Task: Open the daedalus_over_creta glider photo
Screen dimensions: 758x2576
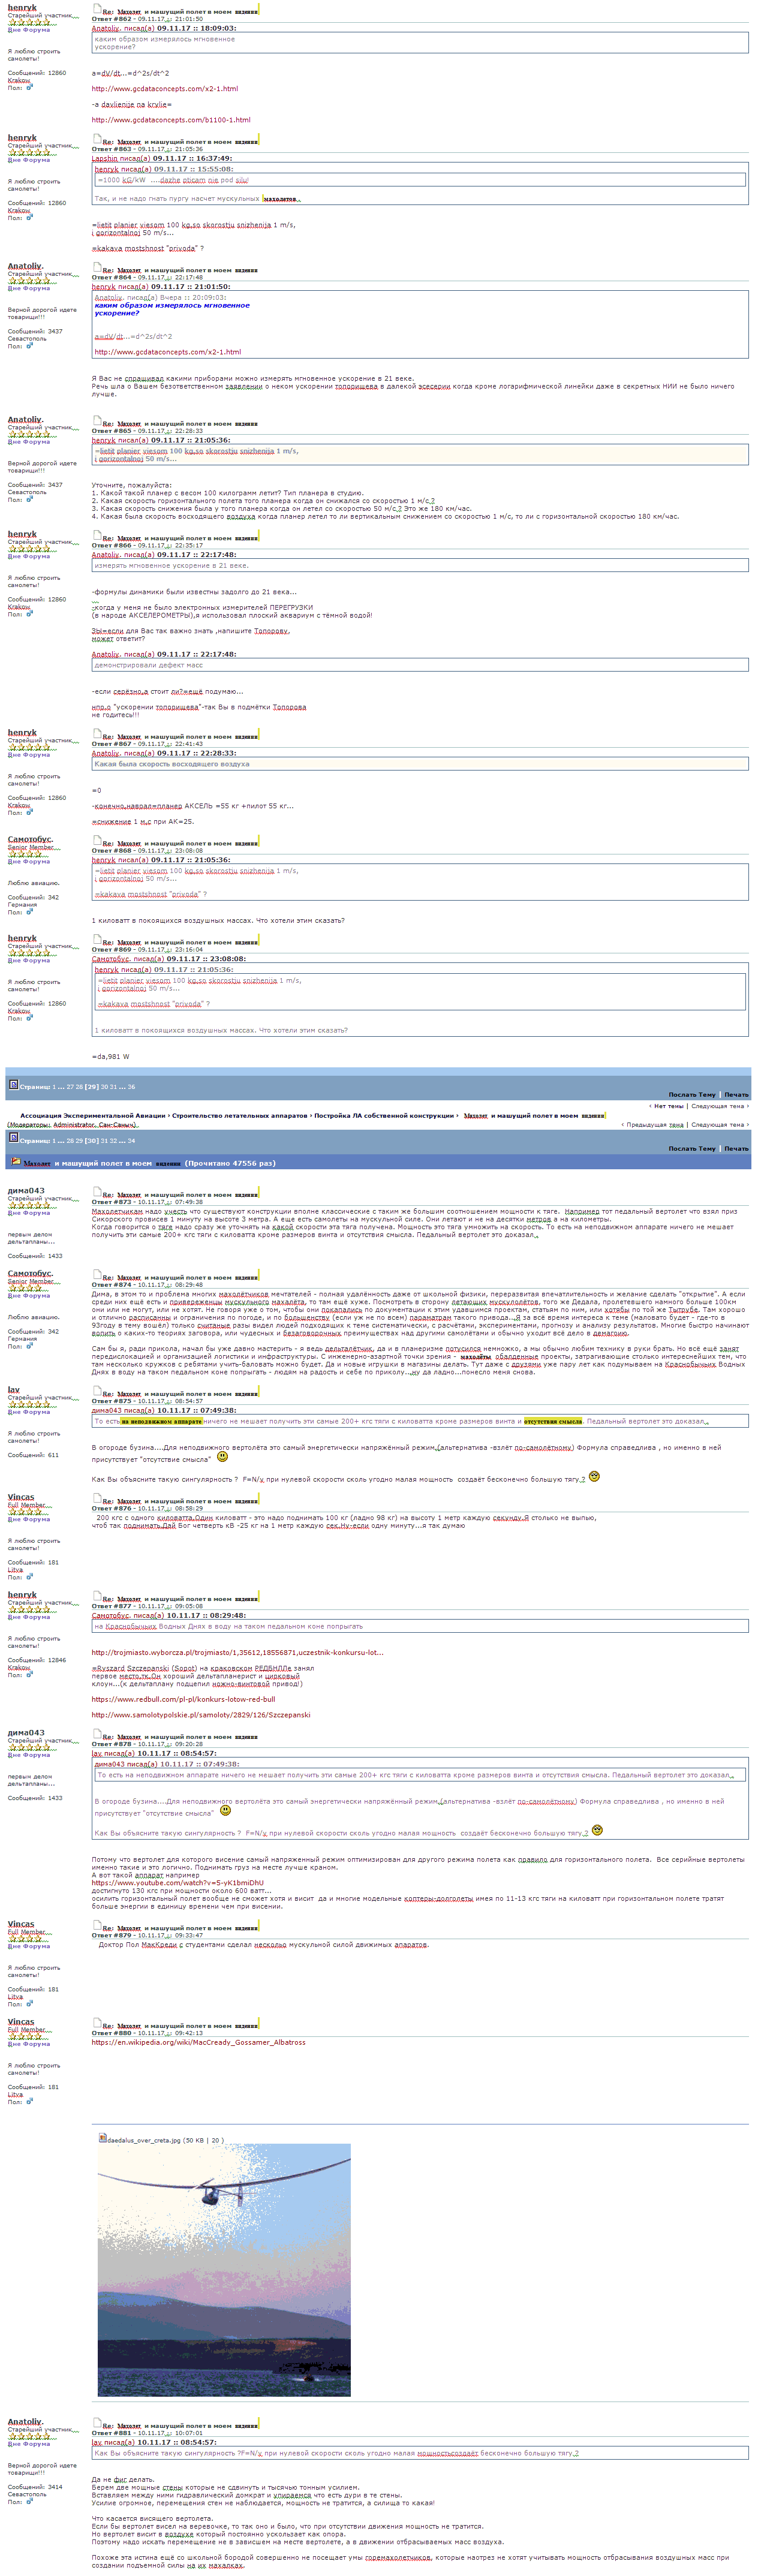Action: pos(224,2269)
